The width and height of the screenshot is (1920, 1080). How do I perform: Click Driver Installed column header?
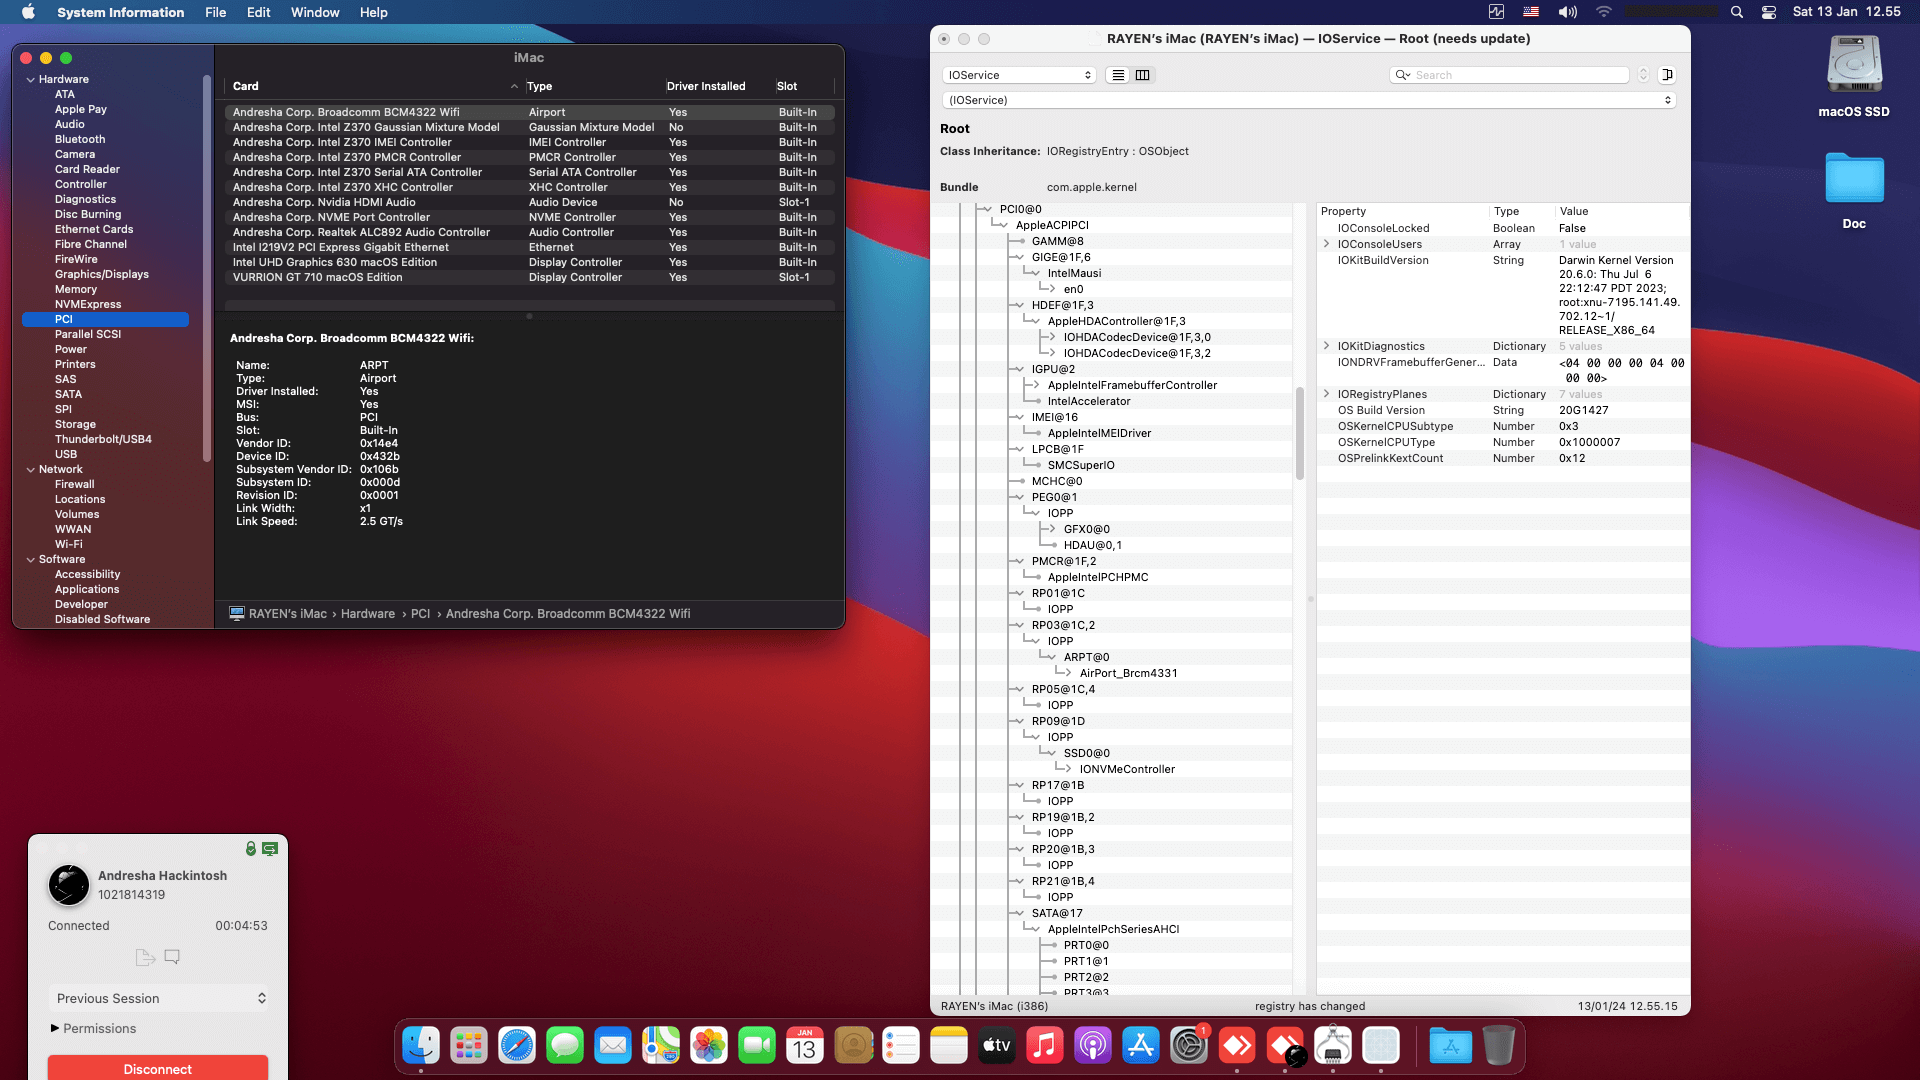(x=706, y=86)
